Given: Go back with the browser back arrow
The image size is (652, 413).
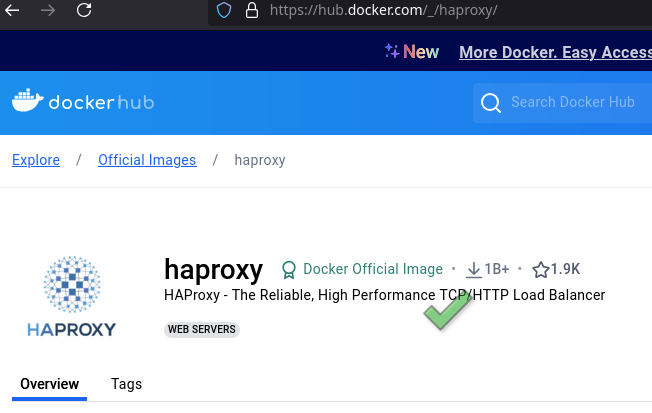Looking at the screenshot, I should [x=12, y=10].
